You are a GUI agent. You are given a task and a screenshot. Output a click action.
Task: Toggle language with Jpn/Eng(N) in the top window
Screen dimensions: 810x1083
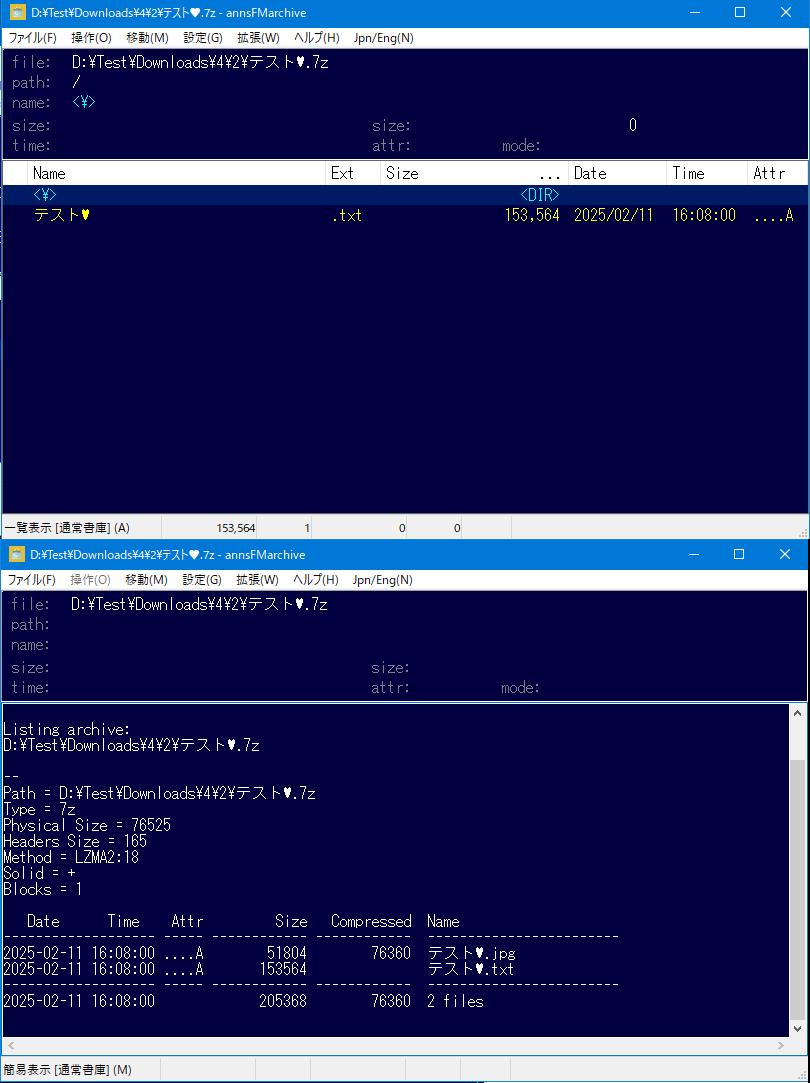pyautogui.click(x=383, y=38)
